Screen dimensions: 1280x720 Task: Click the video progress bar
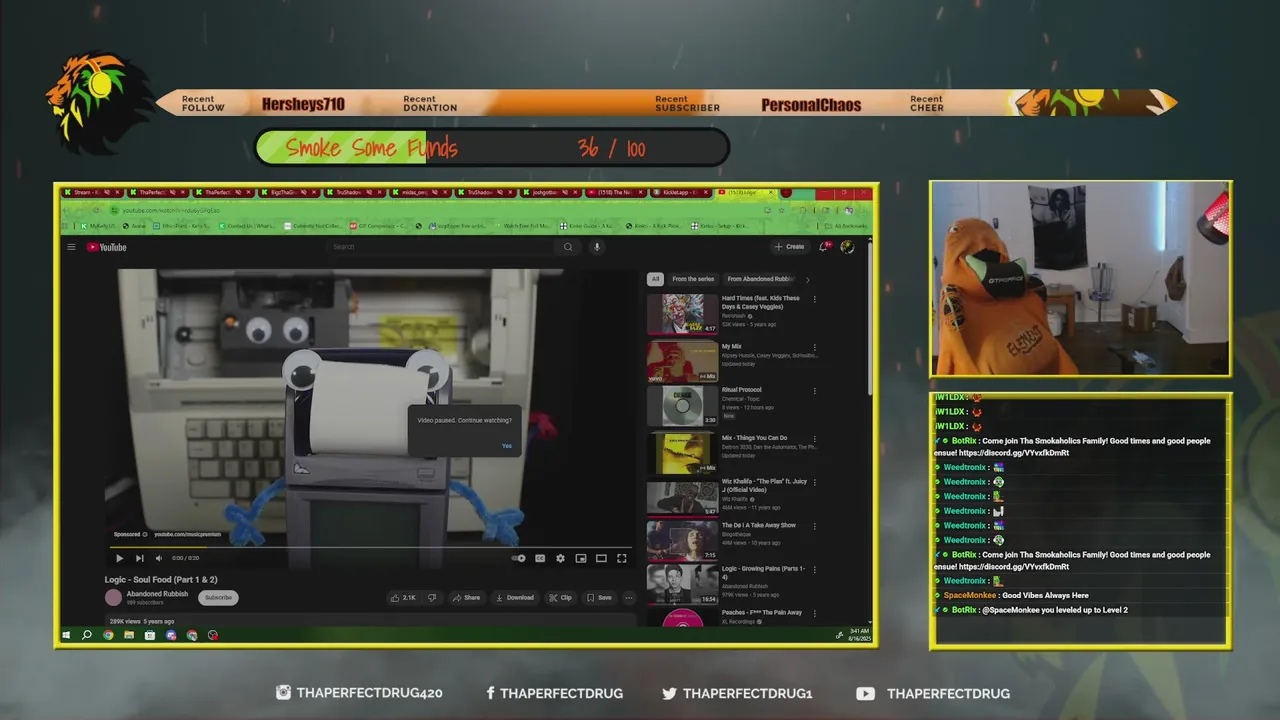pos(372,548)
